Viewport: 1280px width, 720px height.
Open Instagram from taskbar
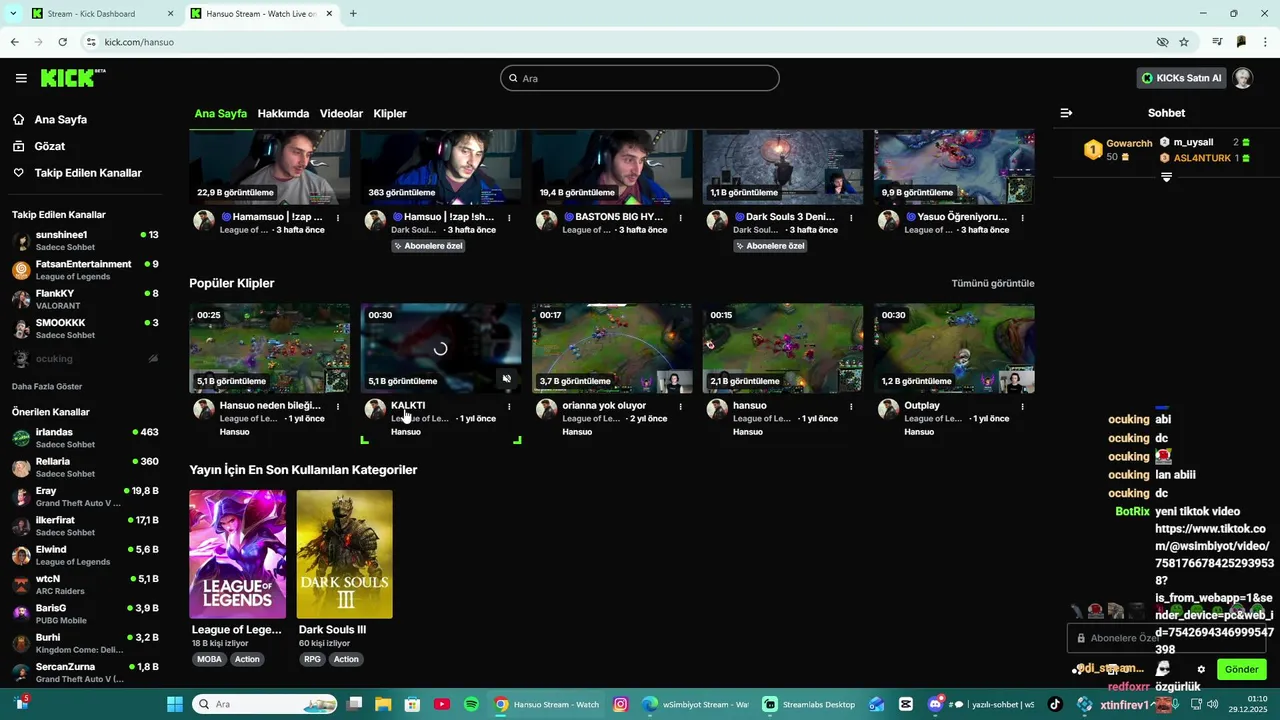(x=620, y=704)
